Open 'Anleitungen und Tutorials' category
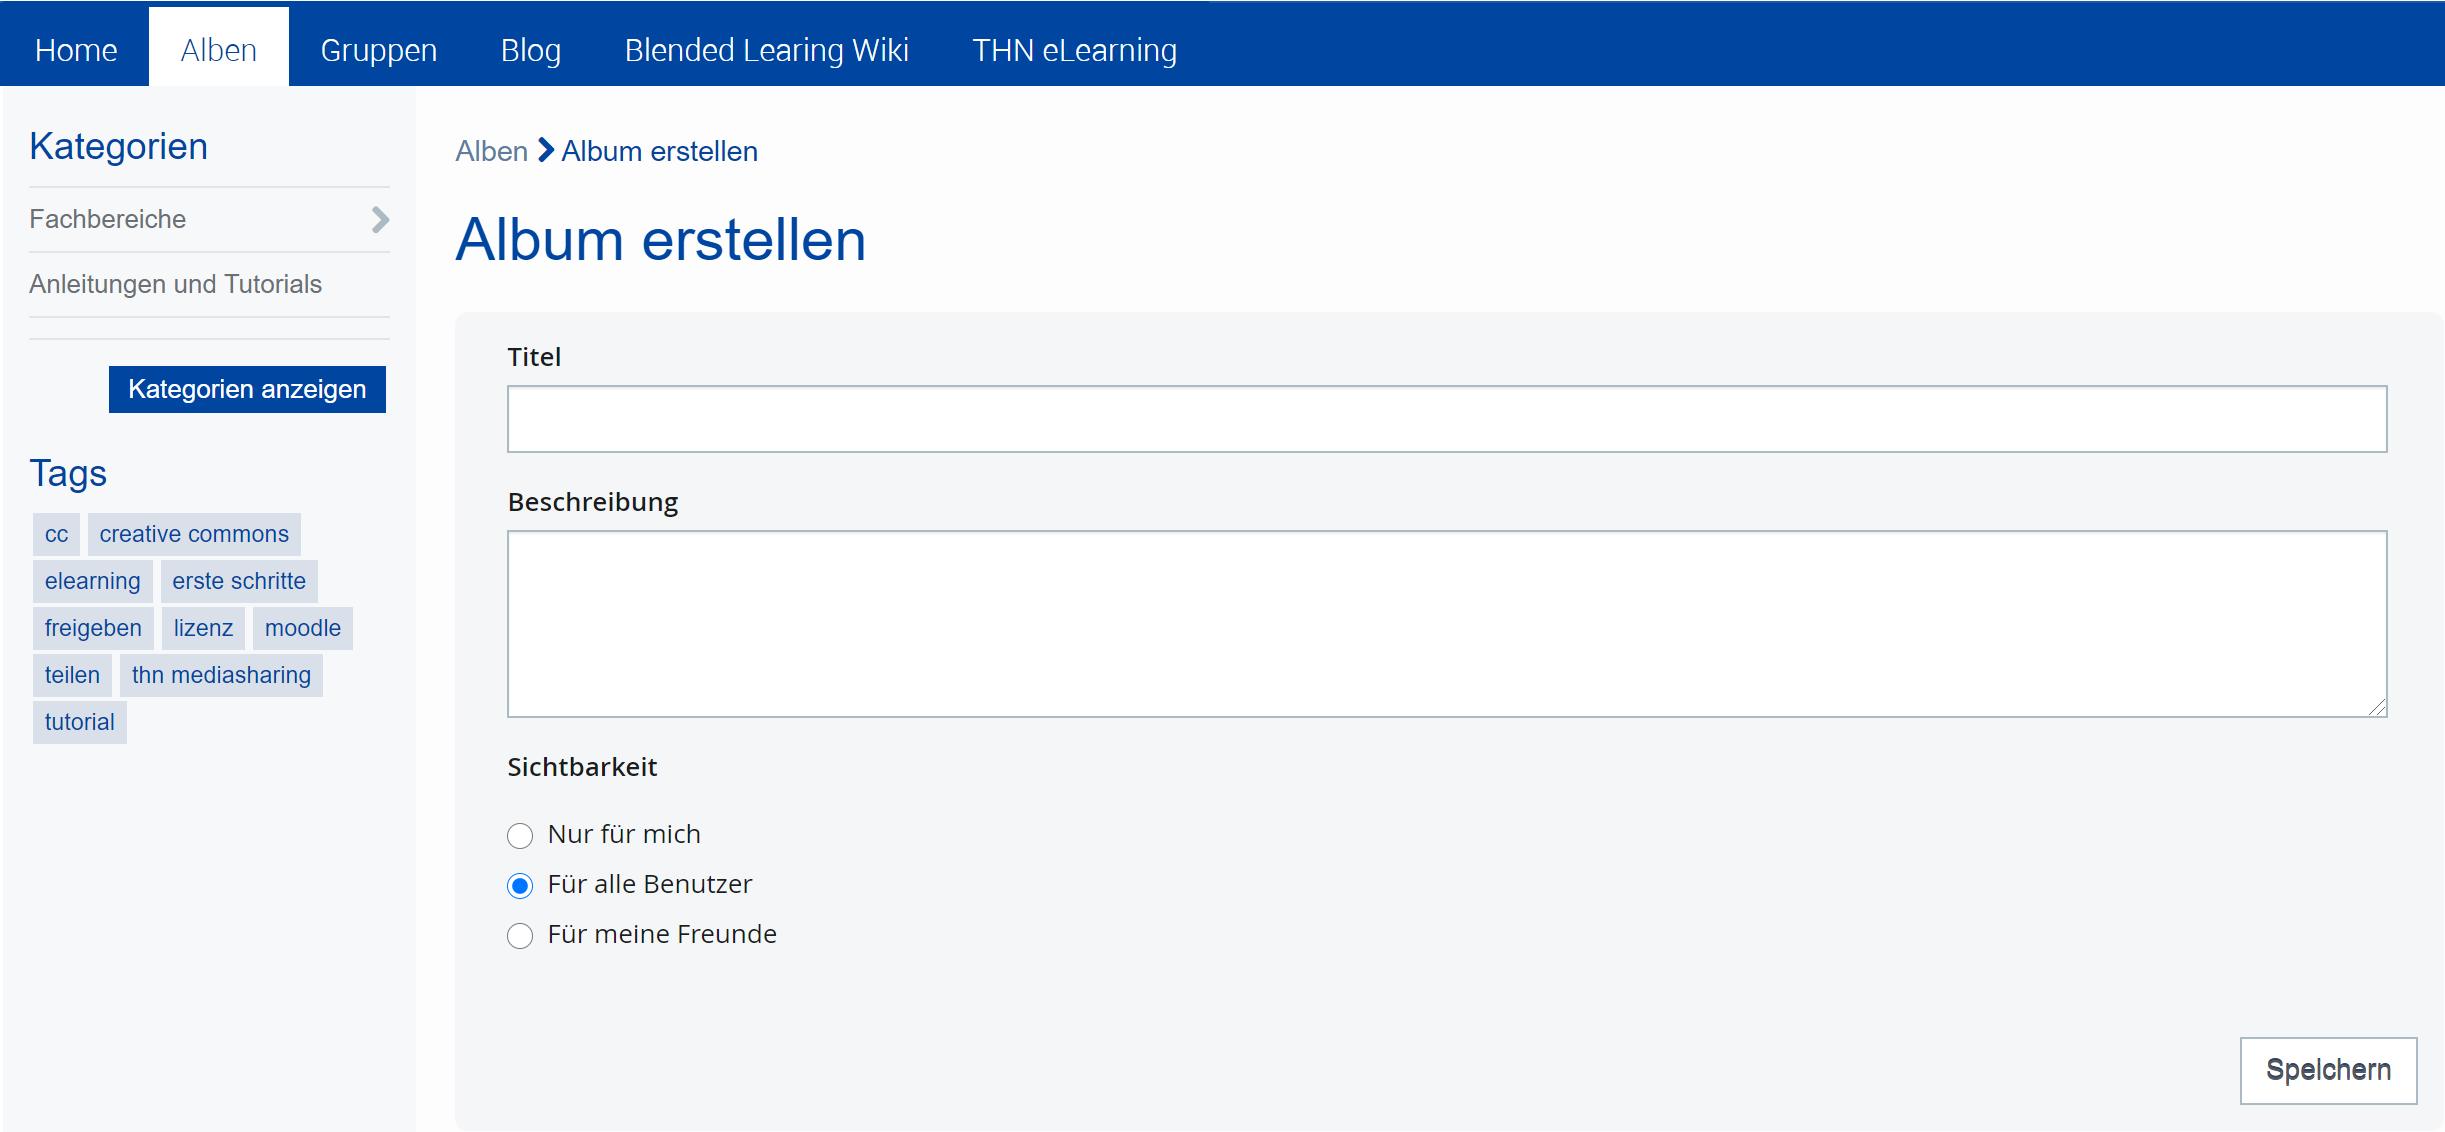 coord(175,284)
